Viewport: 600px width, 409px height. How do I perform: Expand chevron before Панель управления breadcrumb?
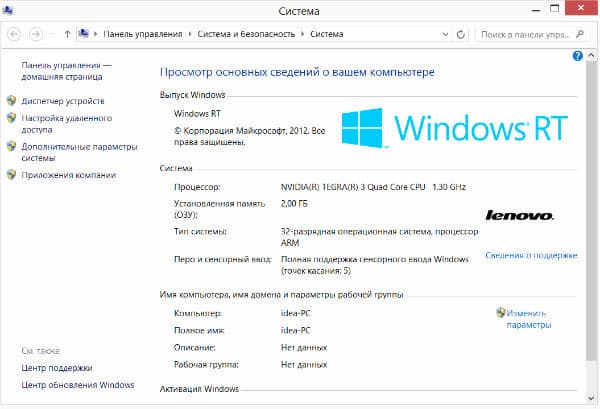[96, 34]
